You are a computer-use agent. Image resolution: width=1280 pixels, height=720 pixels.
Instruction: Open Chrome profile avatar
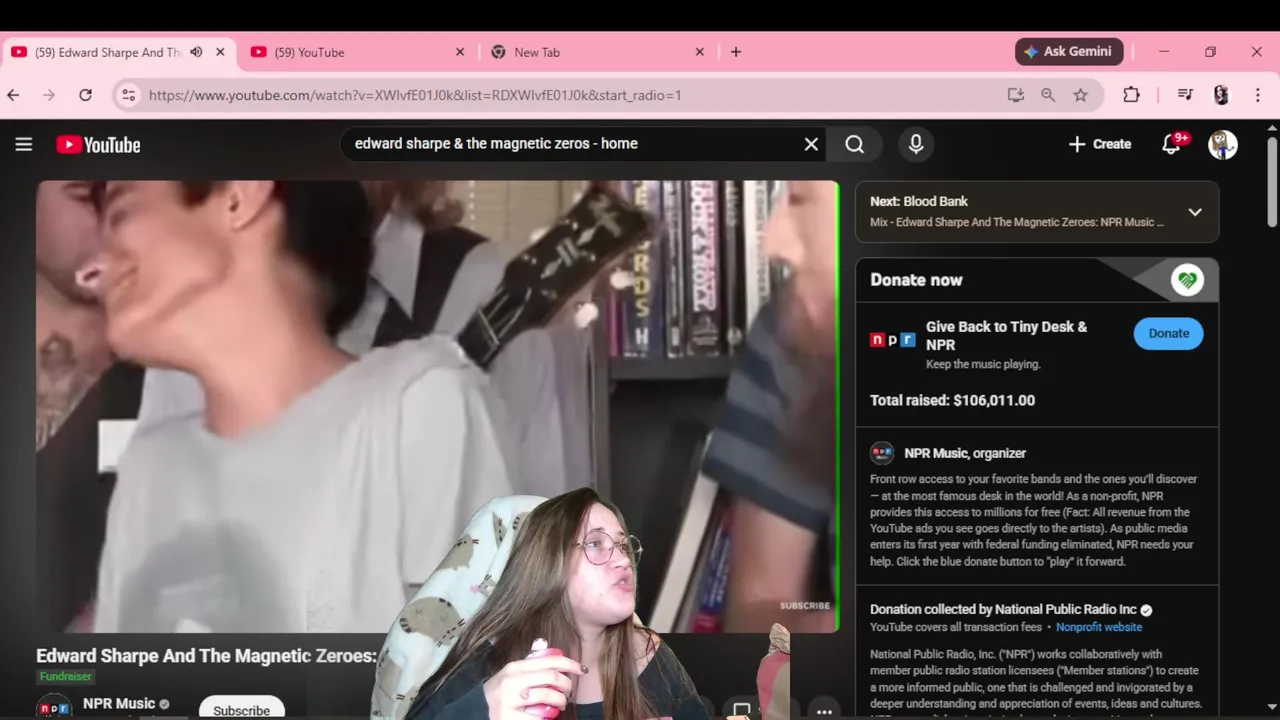click(1221, 95)
